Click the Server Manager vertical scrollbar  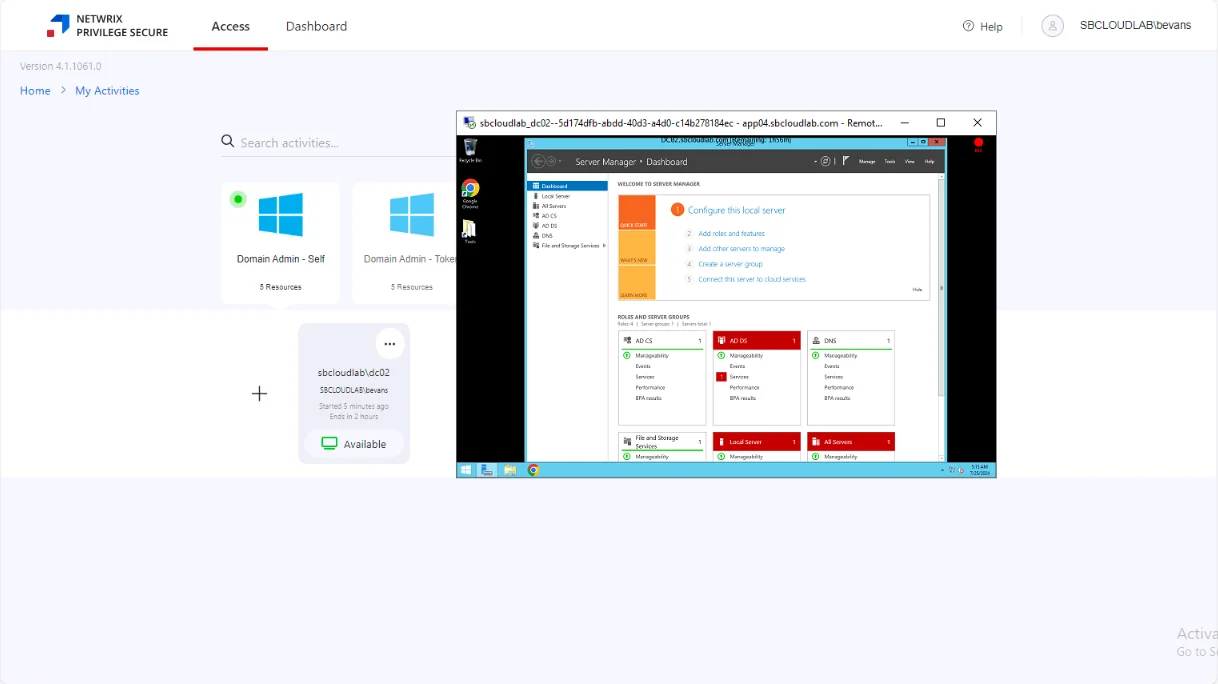(x=940, y=290)
